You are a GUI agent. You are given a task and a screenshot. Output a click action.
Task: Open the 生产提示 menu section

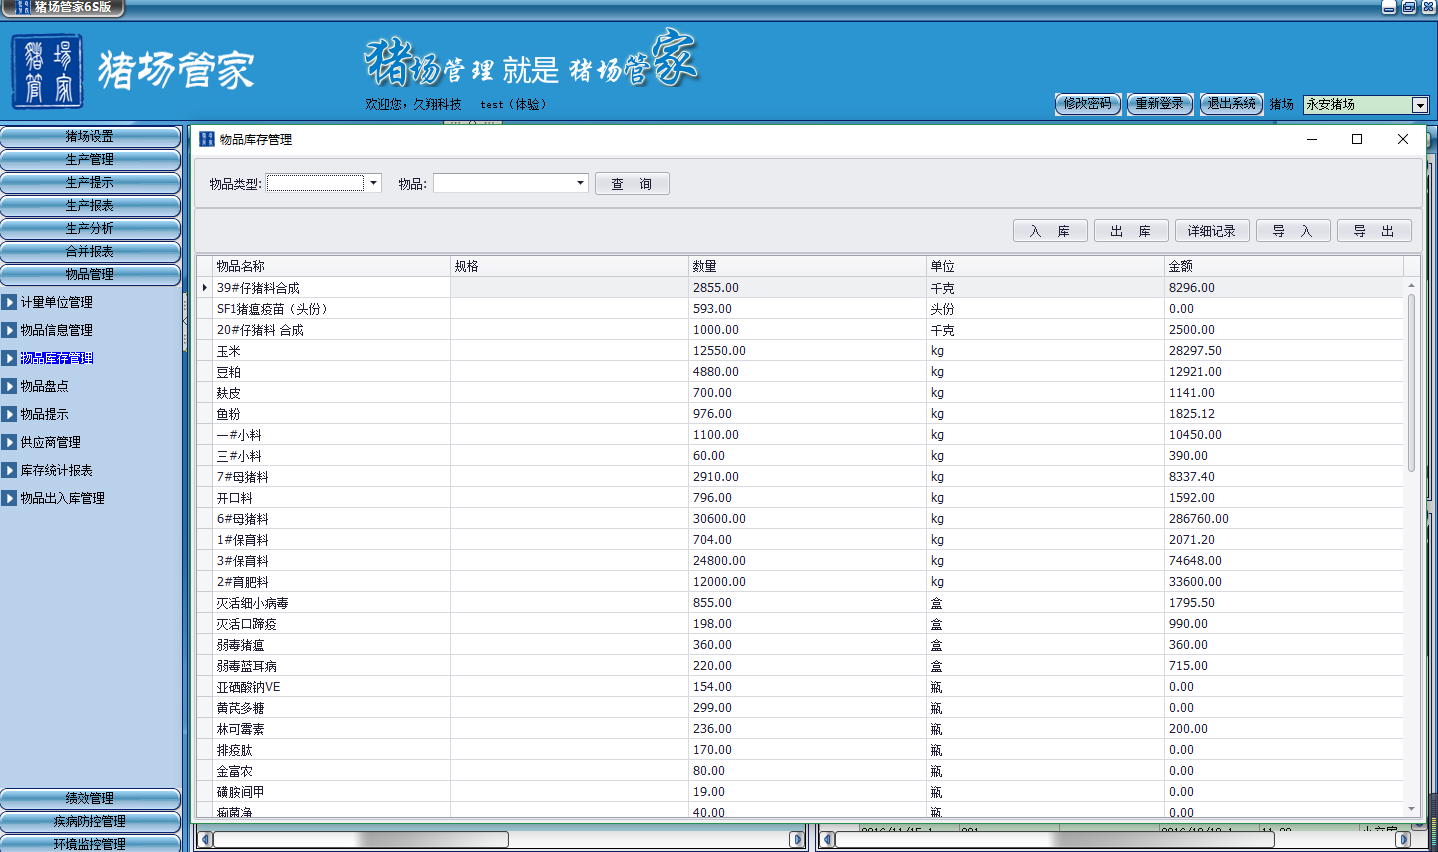pos(90,182)
